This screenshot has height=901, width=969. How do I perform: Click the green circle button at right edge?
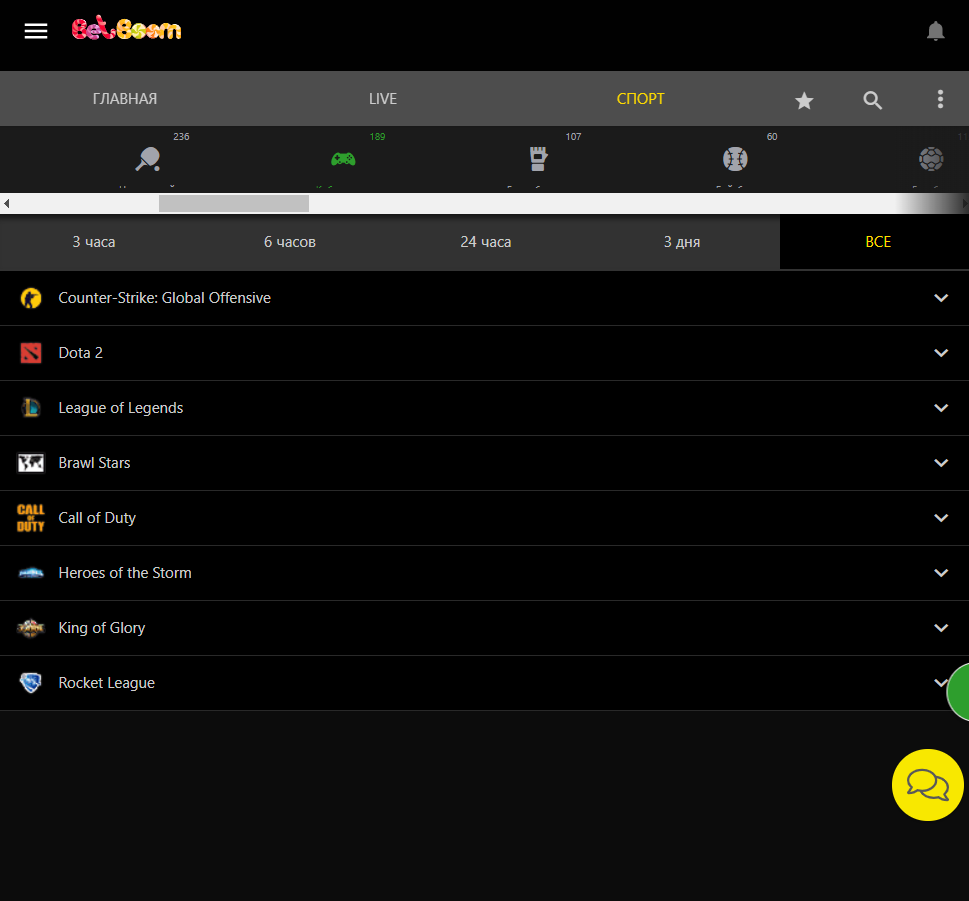[958, 692]
